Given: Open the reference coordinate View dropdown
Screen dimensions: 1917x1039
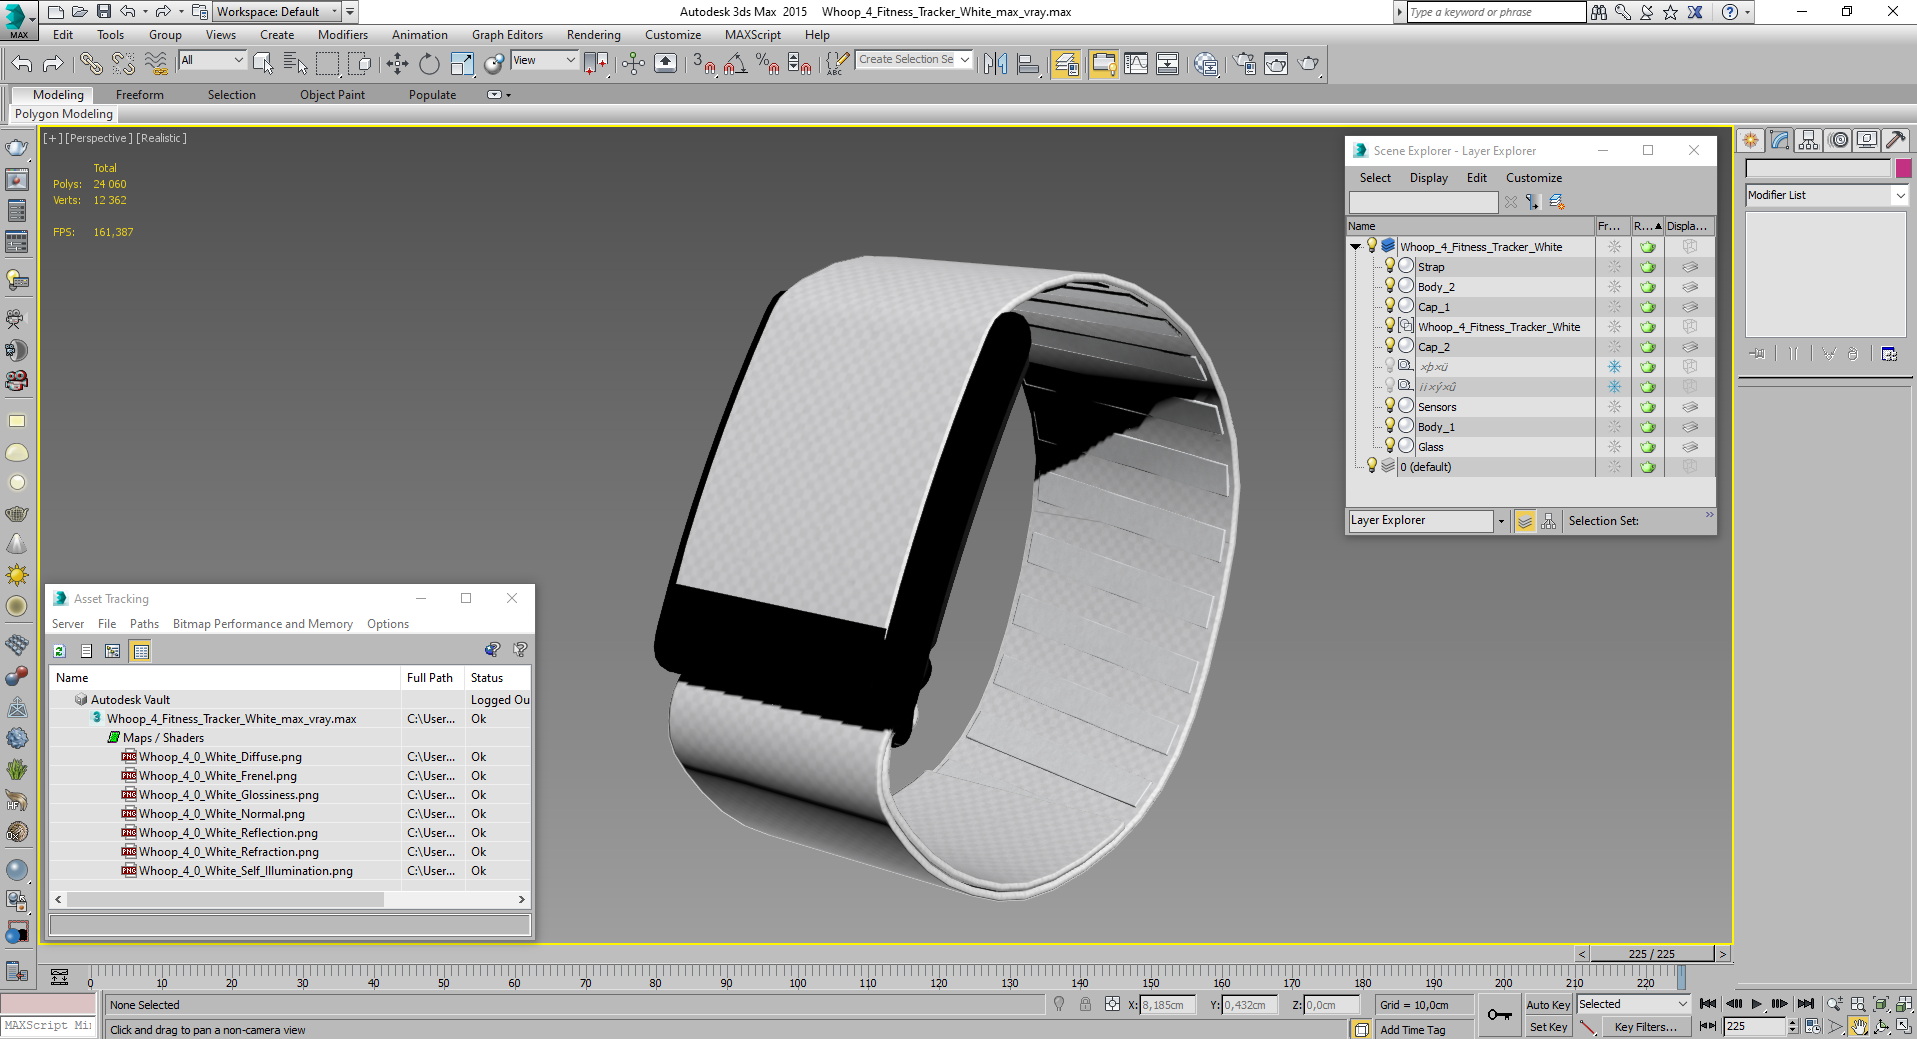Looking at the screenshot, I should 544,60.
